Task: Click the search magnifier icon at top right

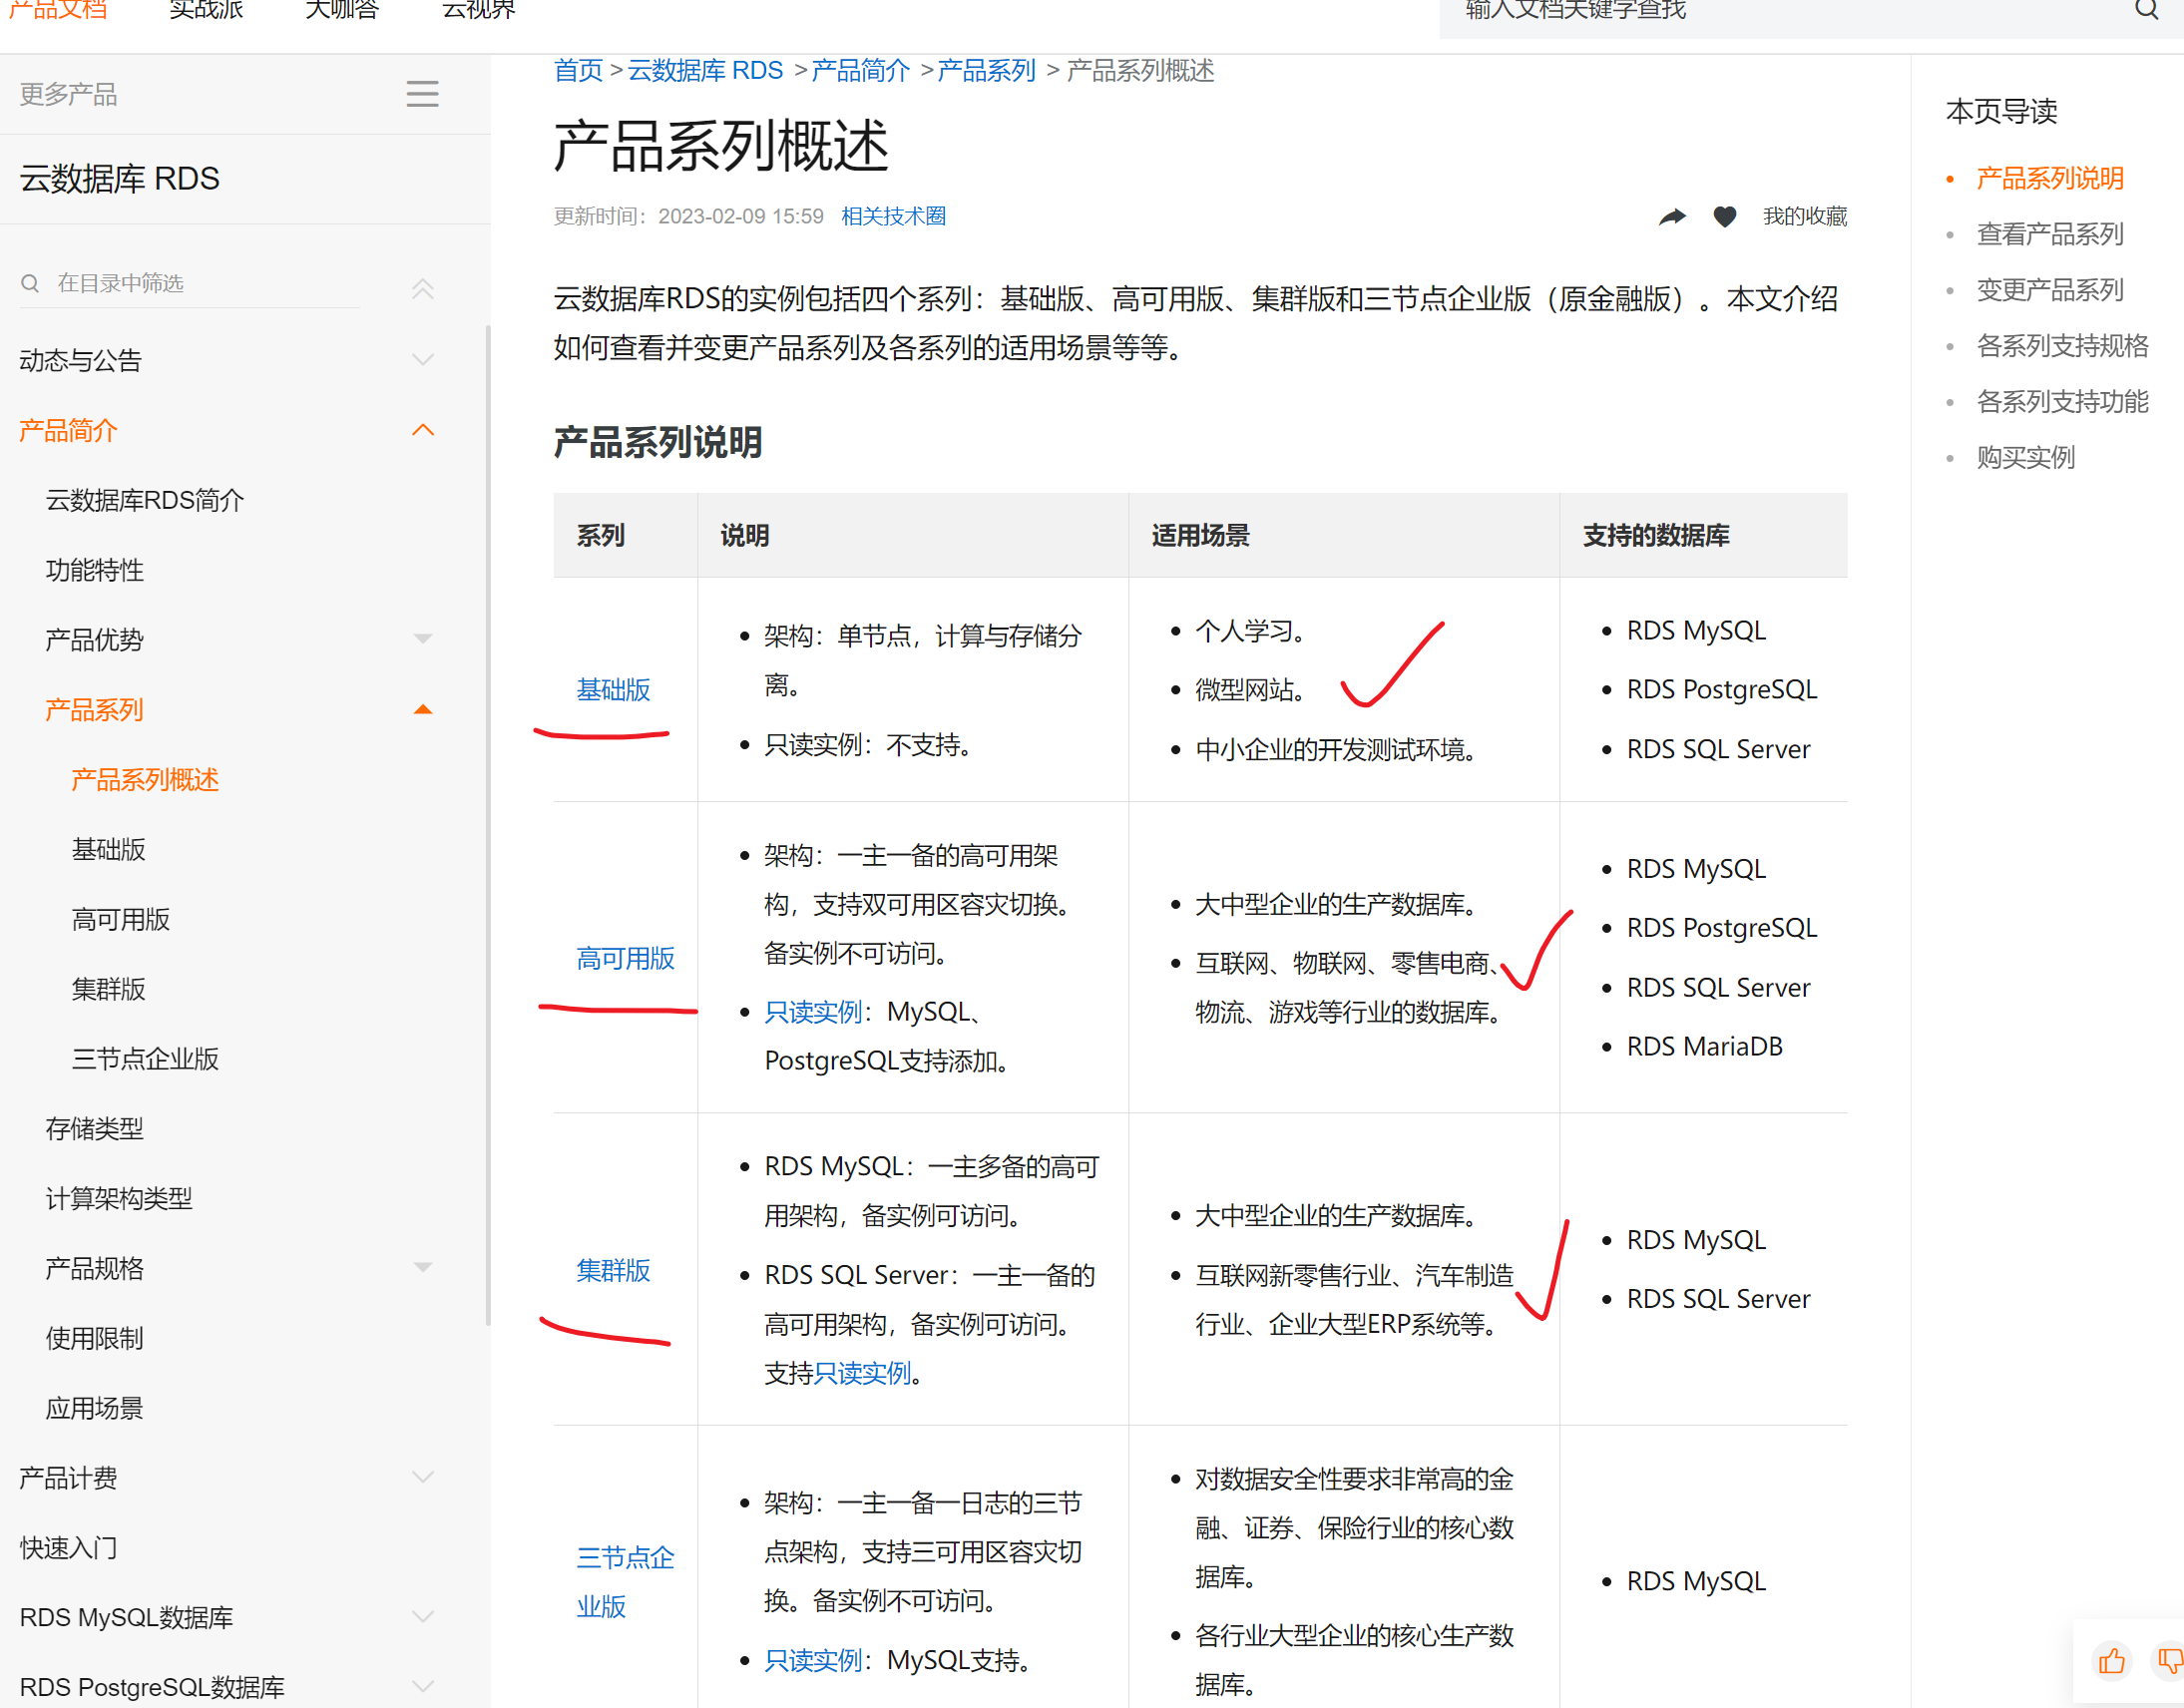Action: click(x=2146, y=10)
